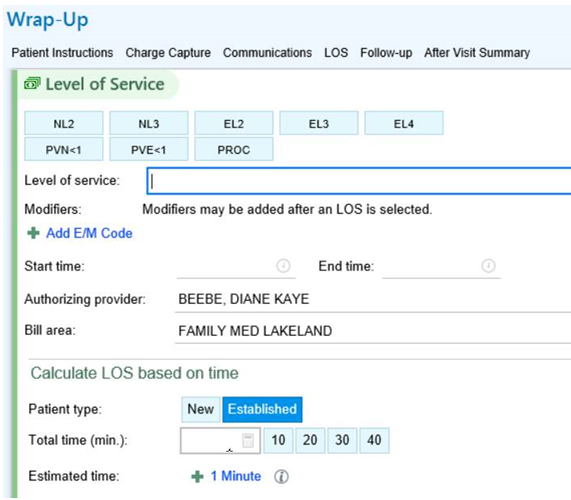Click the Authorizing provider field
This screenshot has width=571, height=500.
point(373,300)
